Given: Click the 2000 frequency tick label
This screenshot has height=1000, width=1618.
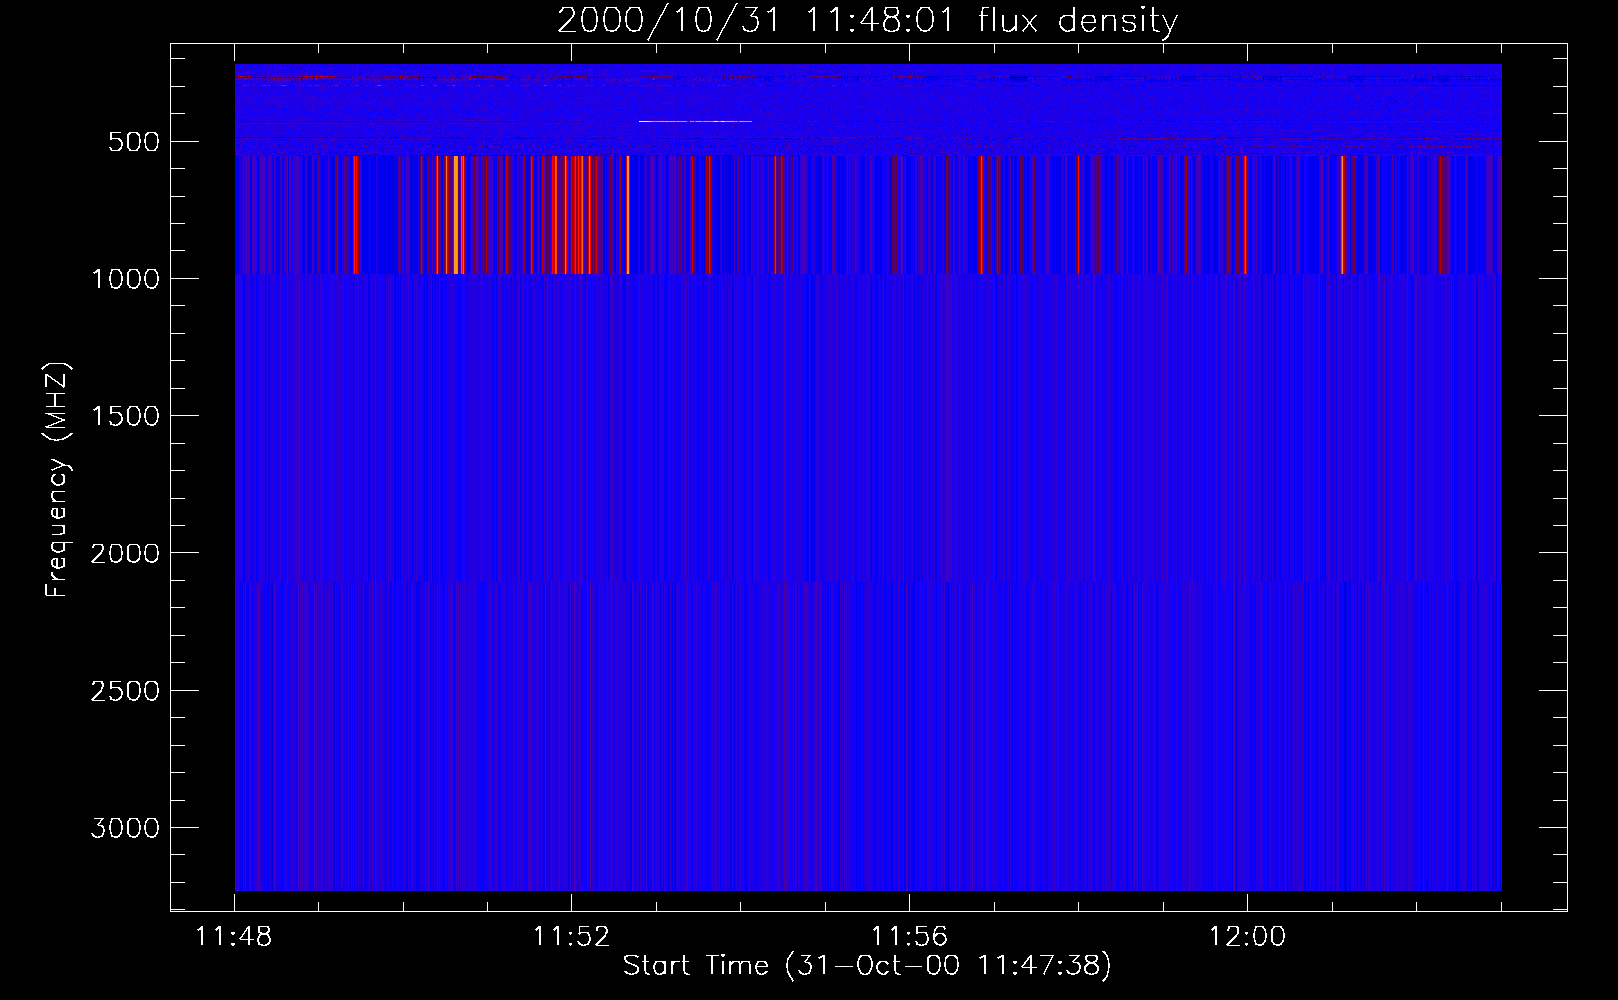Looking at the screenshot, I should (x=125, y=554).
